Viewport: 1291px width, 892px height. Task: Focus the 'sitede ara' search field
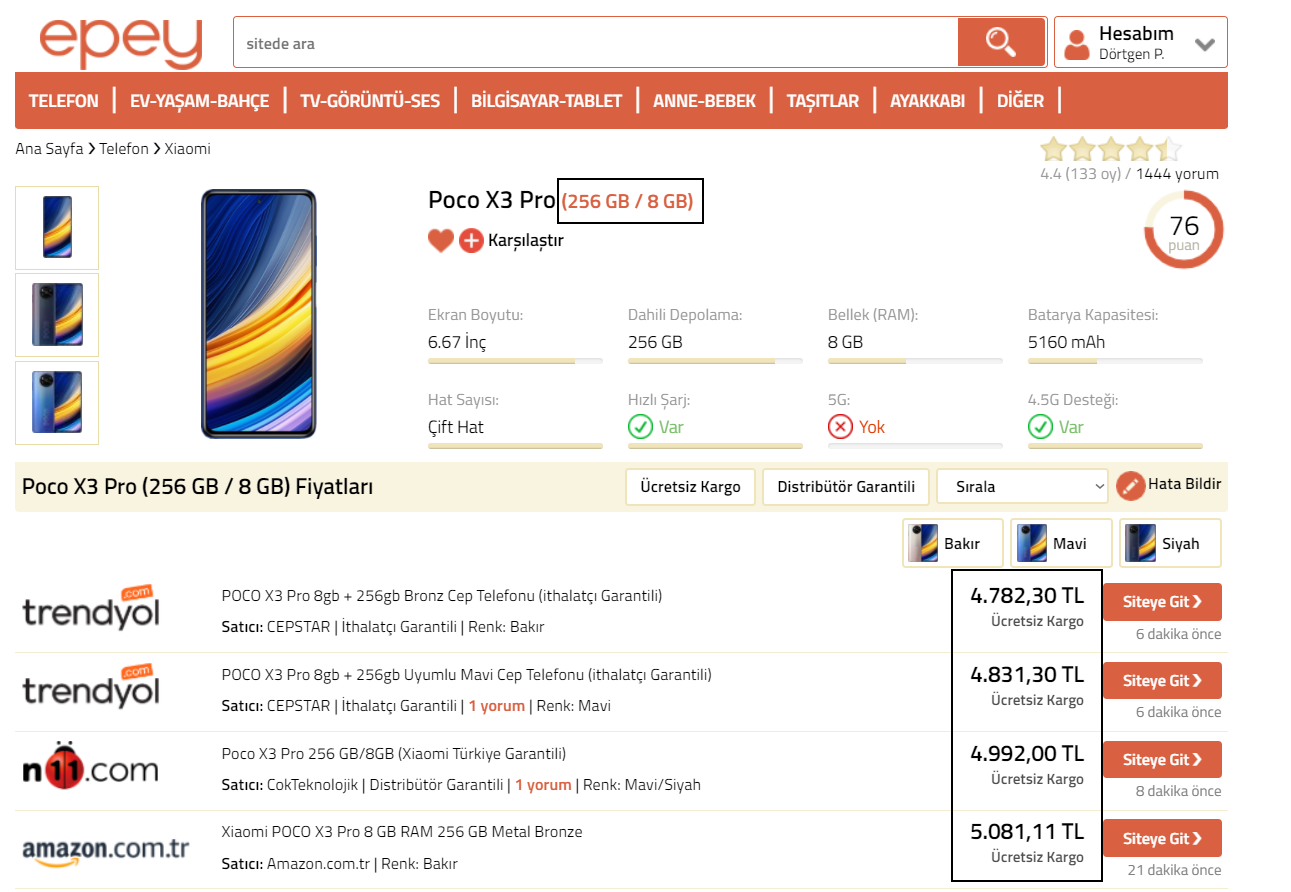tap(596, 43)
